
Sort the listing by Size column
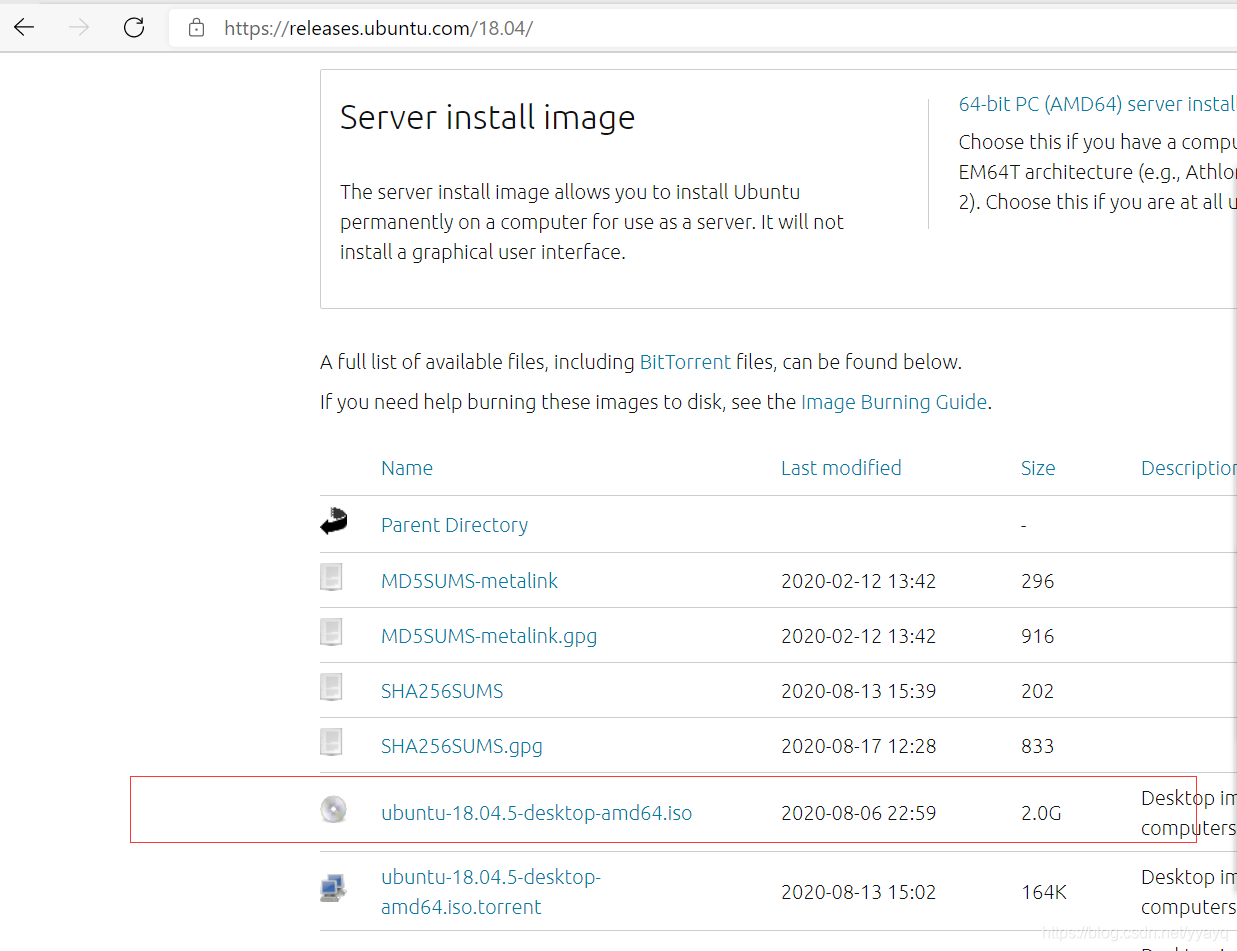(x=1038, y=468)
